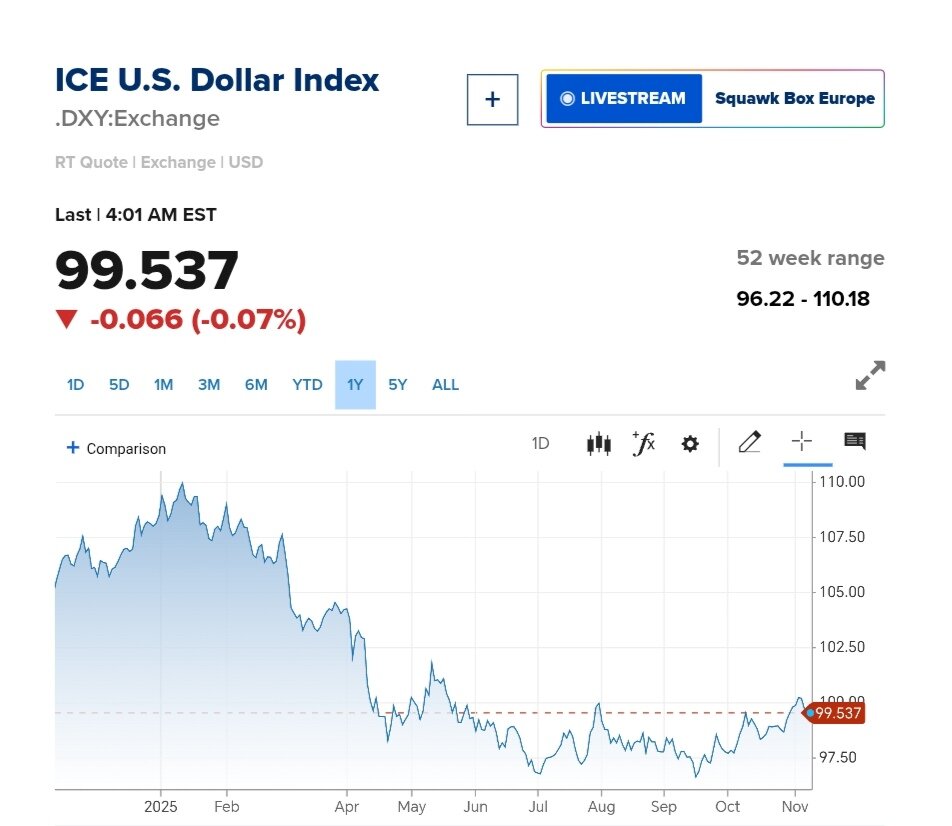Open the chart comments icon
Image resolution: width=952 pixels, height=826 pixels.
coord(855,442)
